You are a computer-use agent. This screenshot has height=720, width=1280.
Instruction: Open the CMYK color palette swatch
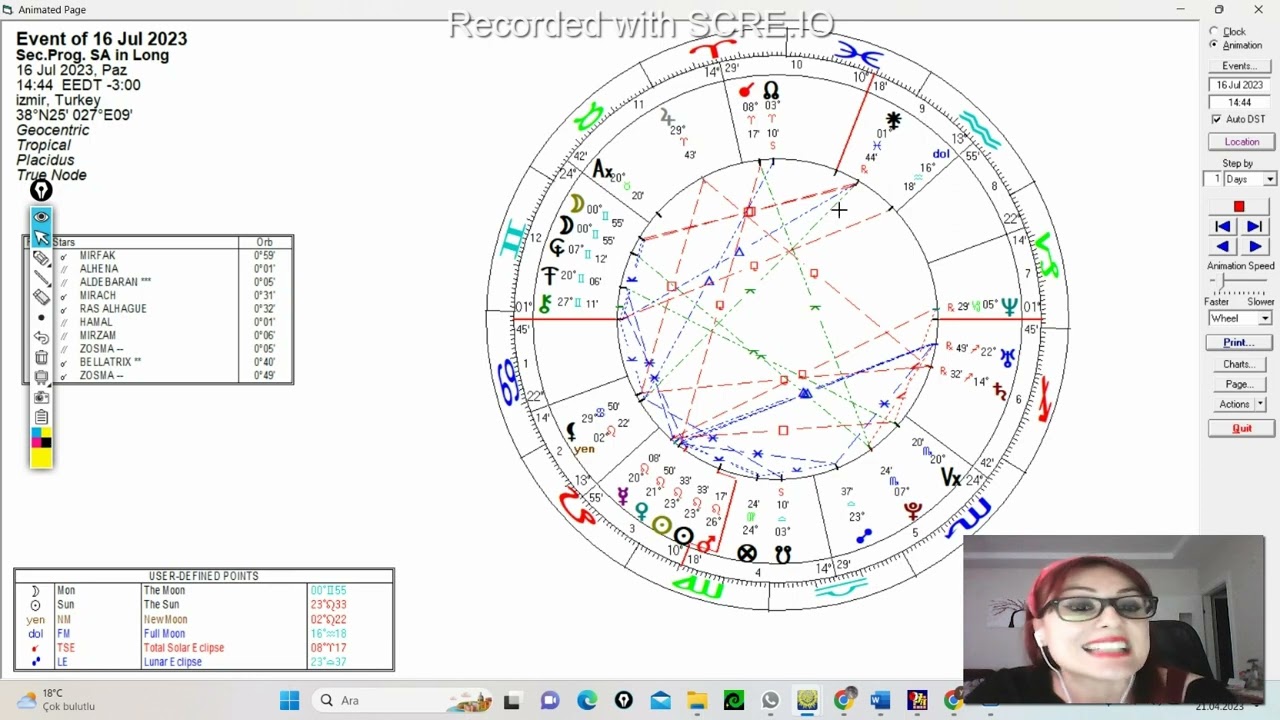(41, 438)
